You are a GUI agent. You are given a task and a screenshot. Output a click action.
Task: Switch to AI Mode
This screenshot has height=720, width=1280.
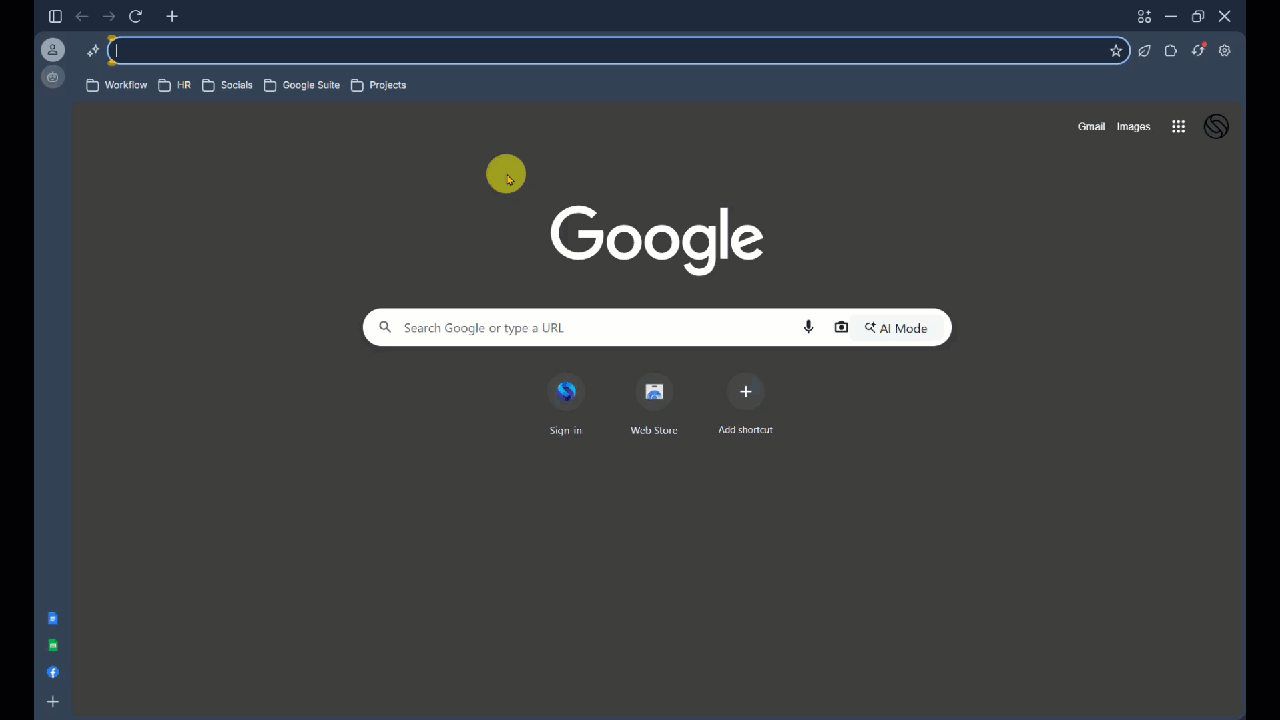[x=897, y=328]
